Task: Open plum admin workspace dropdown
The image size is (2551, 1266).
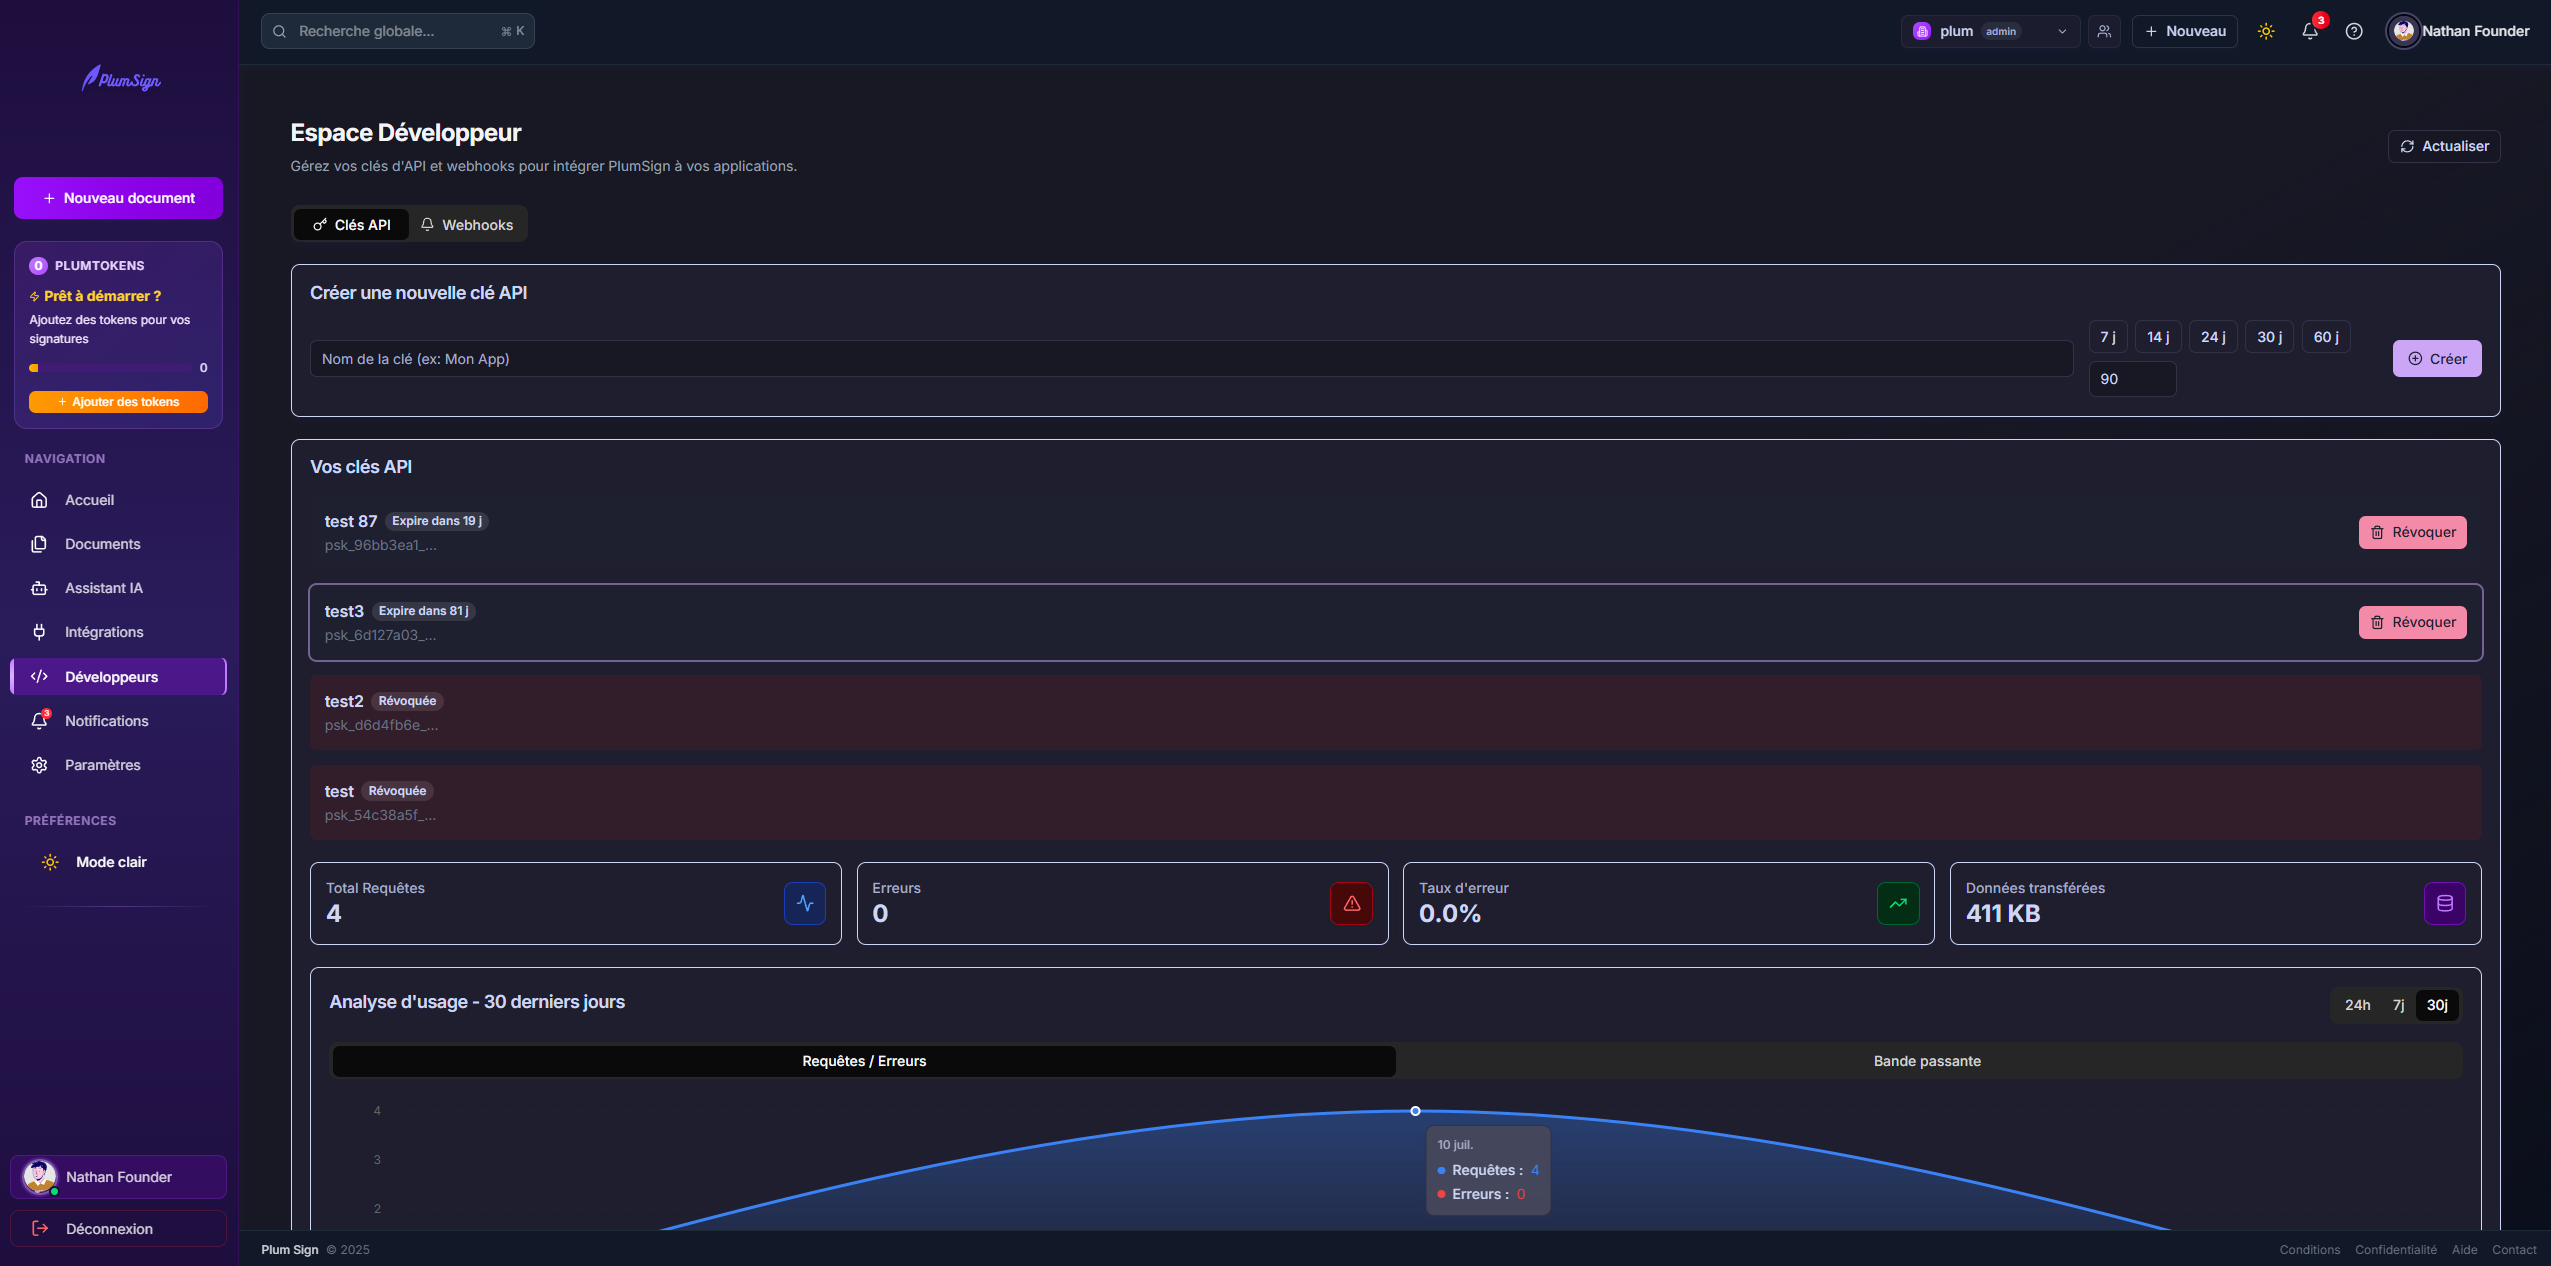Action: tap(1989, 31)
